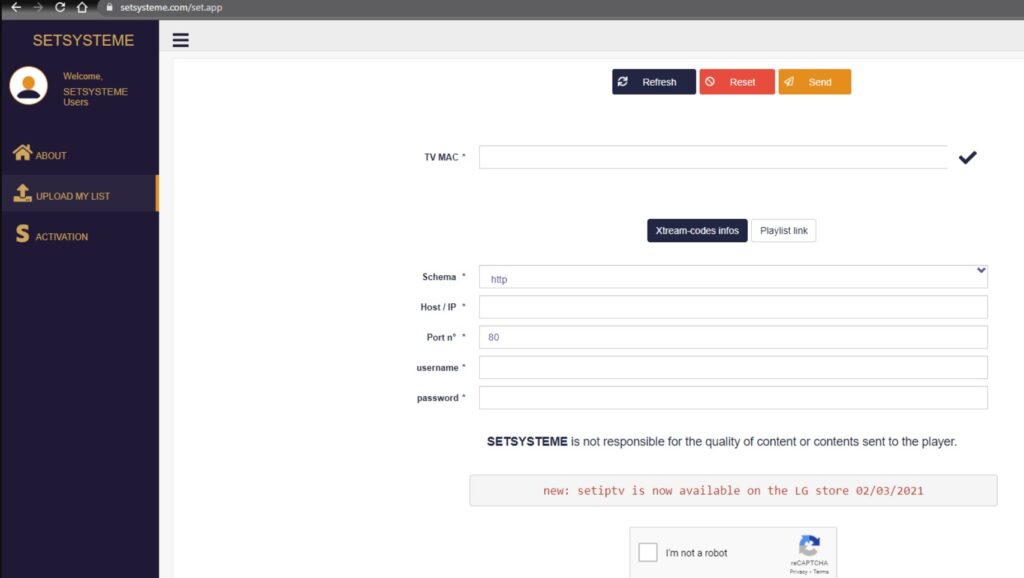Click the checkmark icon beside TV MAC
The width and height of the screenshot is (1024, 578).
tap(967, 157)
